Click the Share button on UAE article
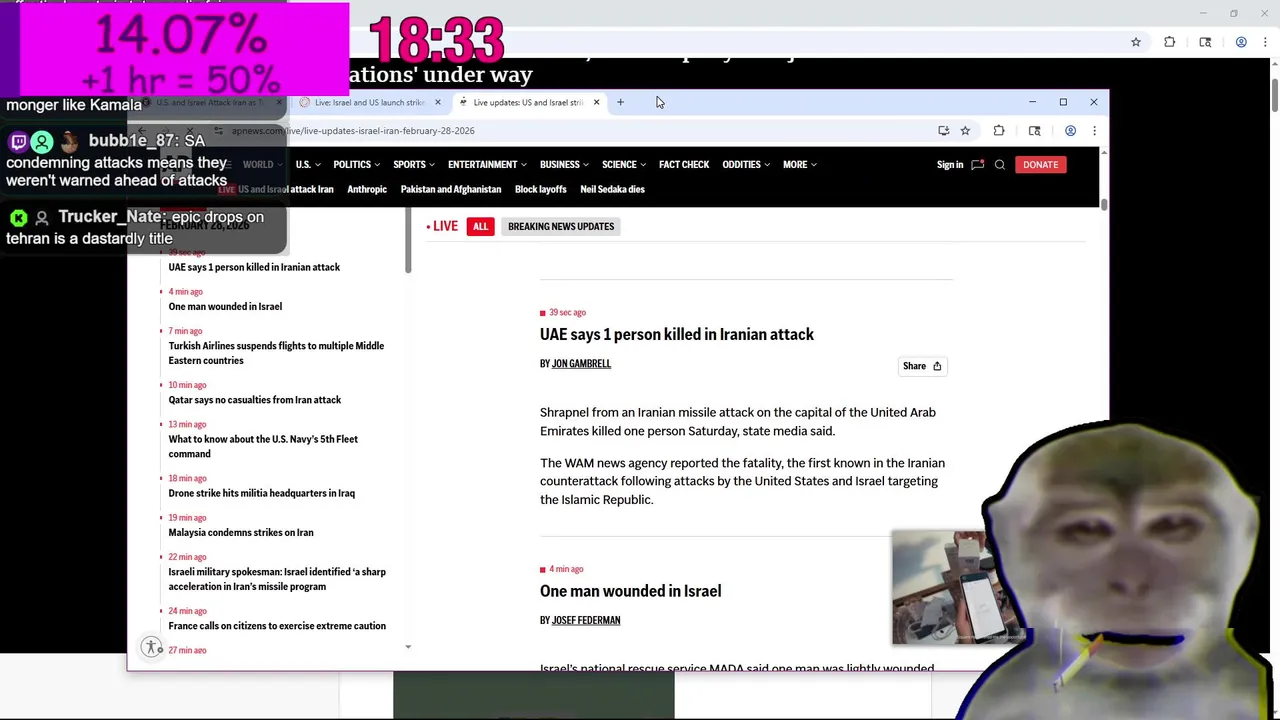This screenshot has height=720, width=1280. [x=922, y=366]
